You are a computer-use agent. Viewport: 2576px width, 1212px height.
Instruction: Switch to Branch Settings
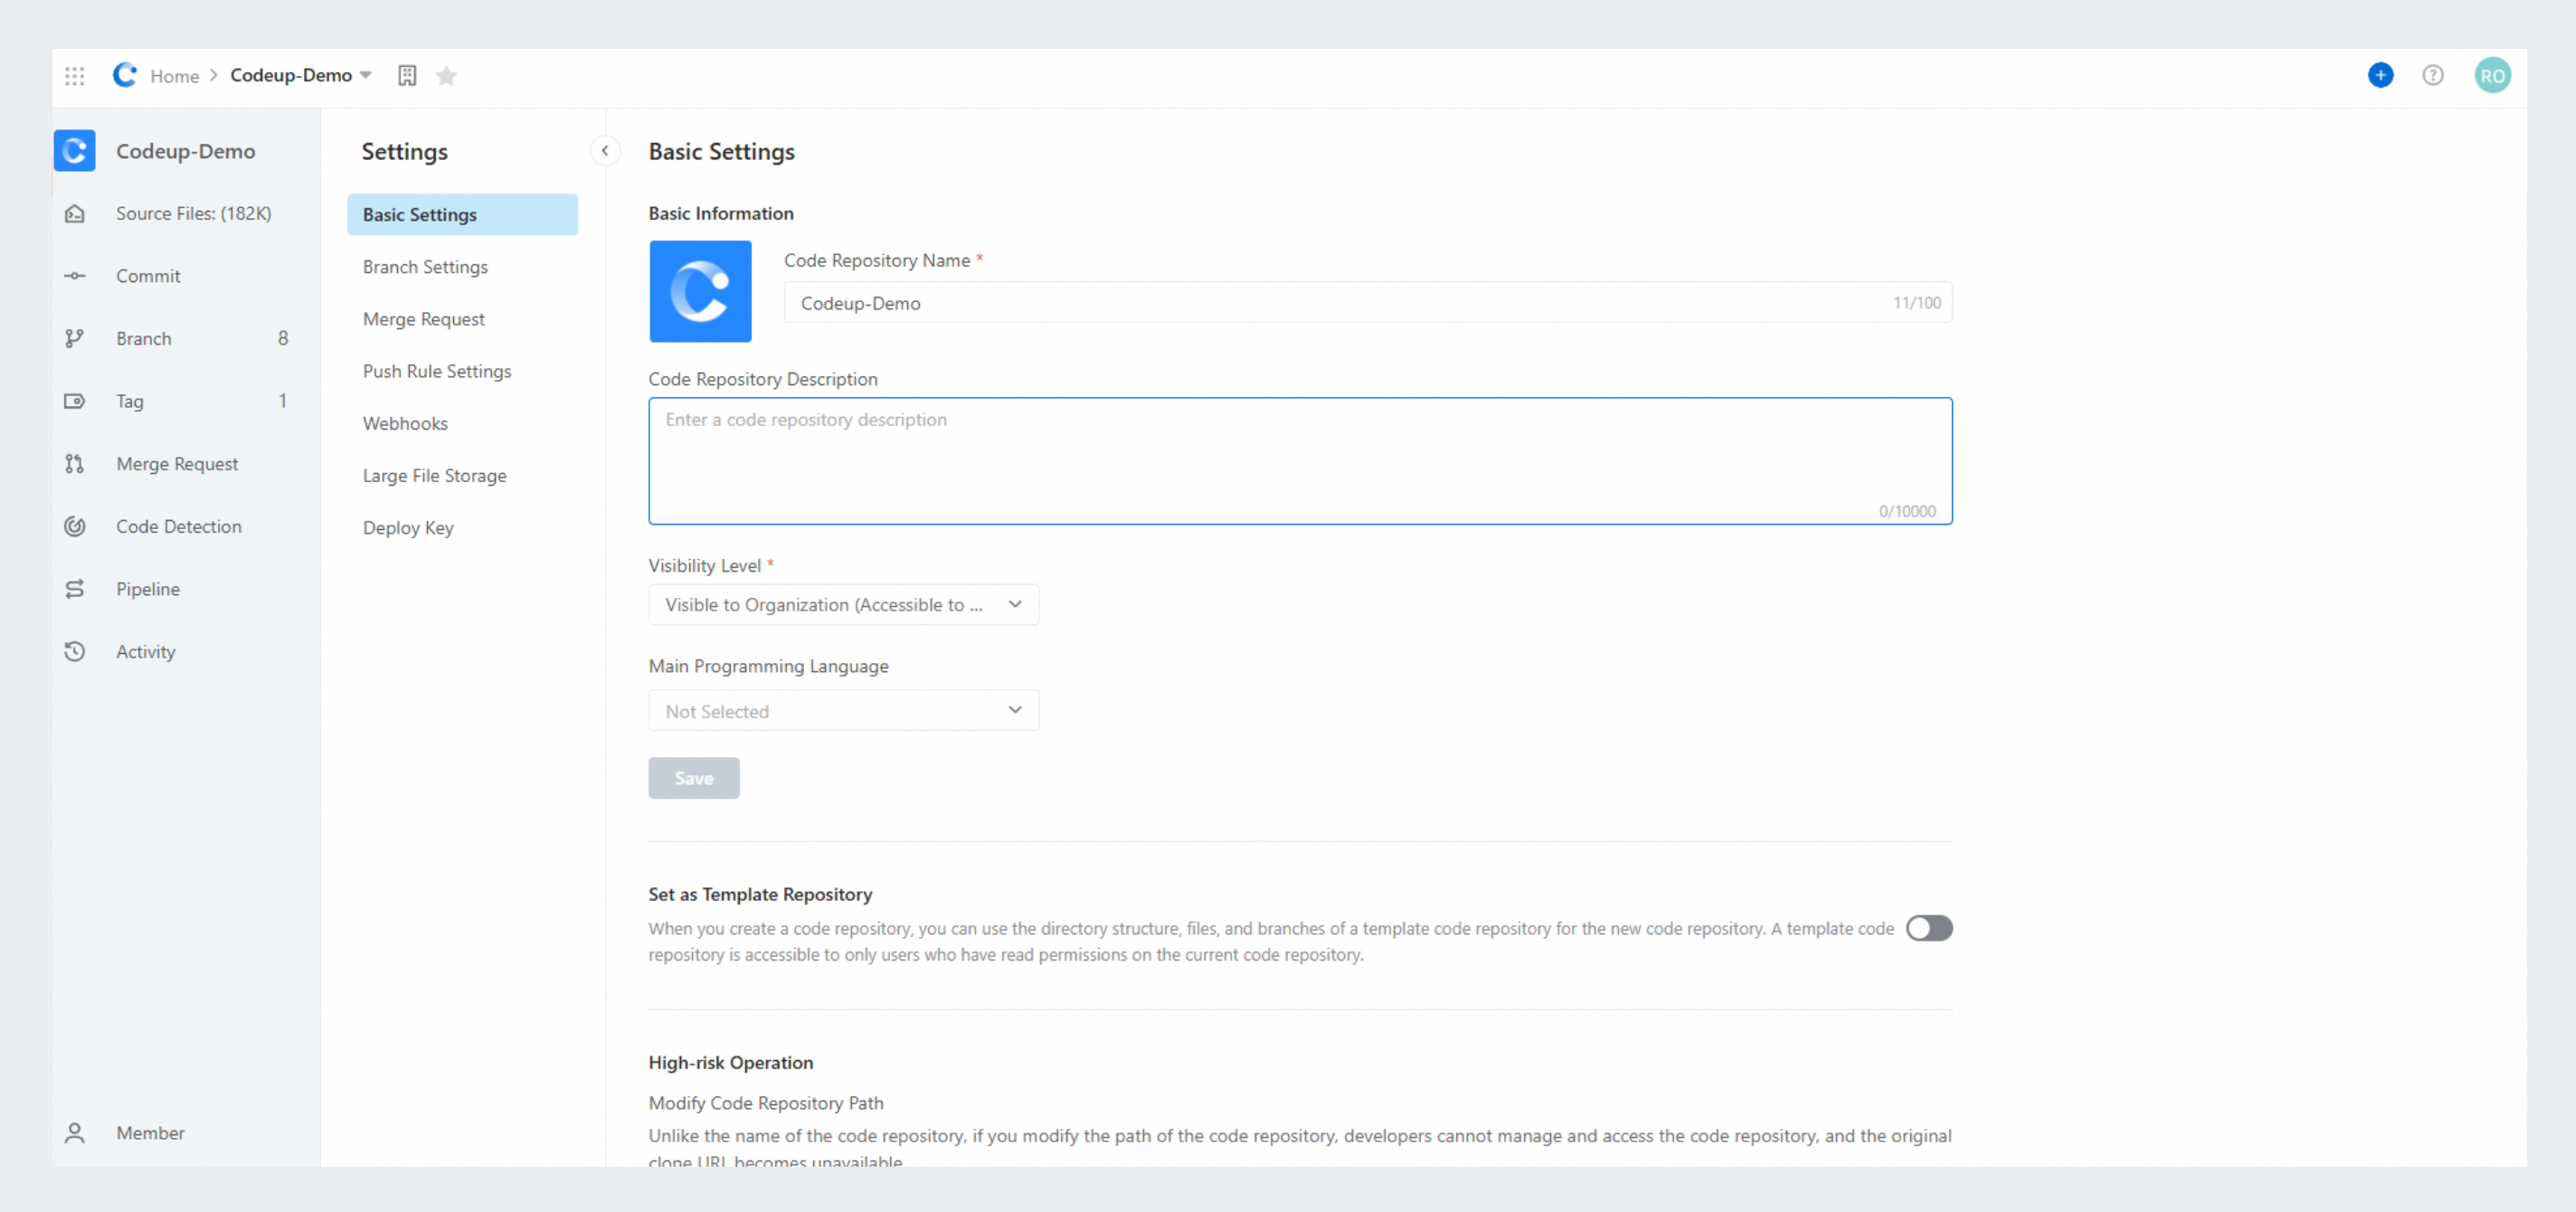tap(425, 267)
